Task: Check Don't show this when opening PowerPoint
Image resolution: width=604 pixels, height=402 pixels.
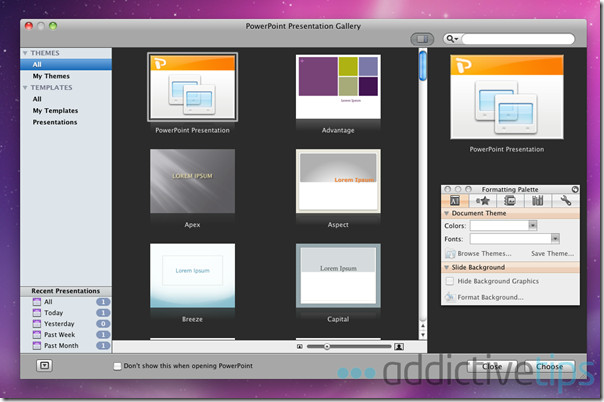Action: tap(117, 366)
